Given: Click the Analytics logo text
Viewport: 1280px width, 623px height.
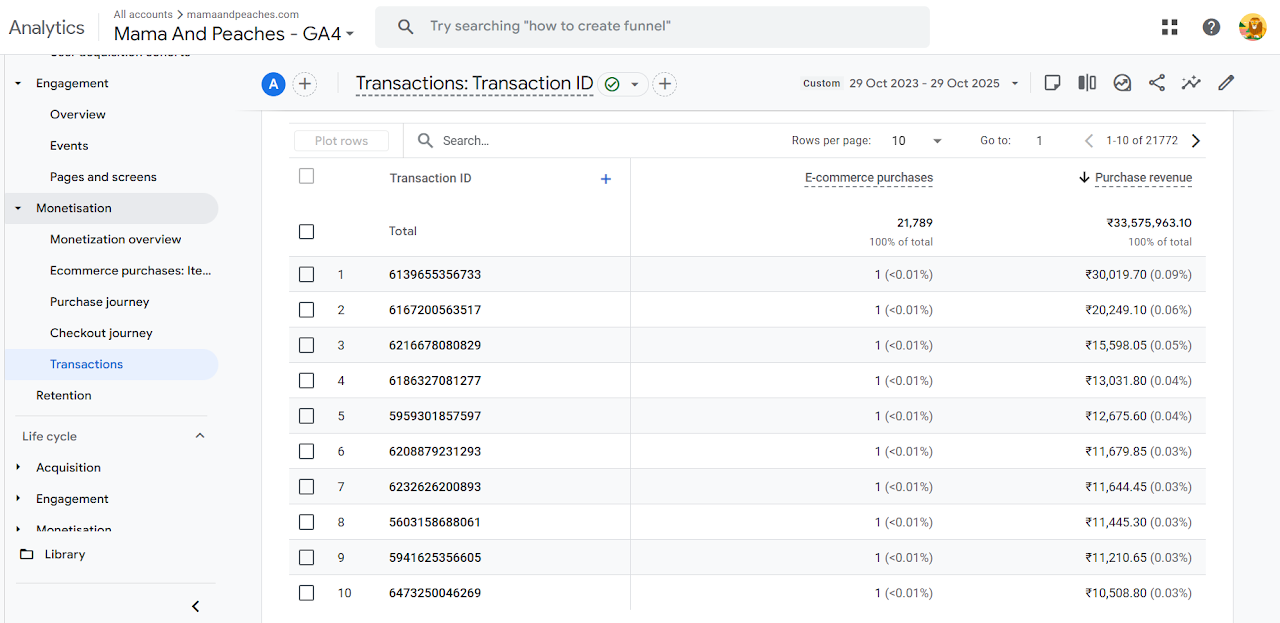Looking at the screenshot, I should [46, 28].
